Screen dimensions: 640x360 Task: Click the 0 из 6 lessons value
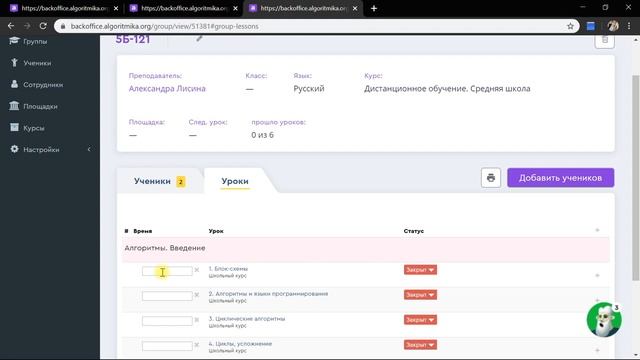click(x=262, y=135)
